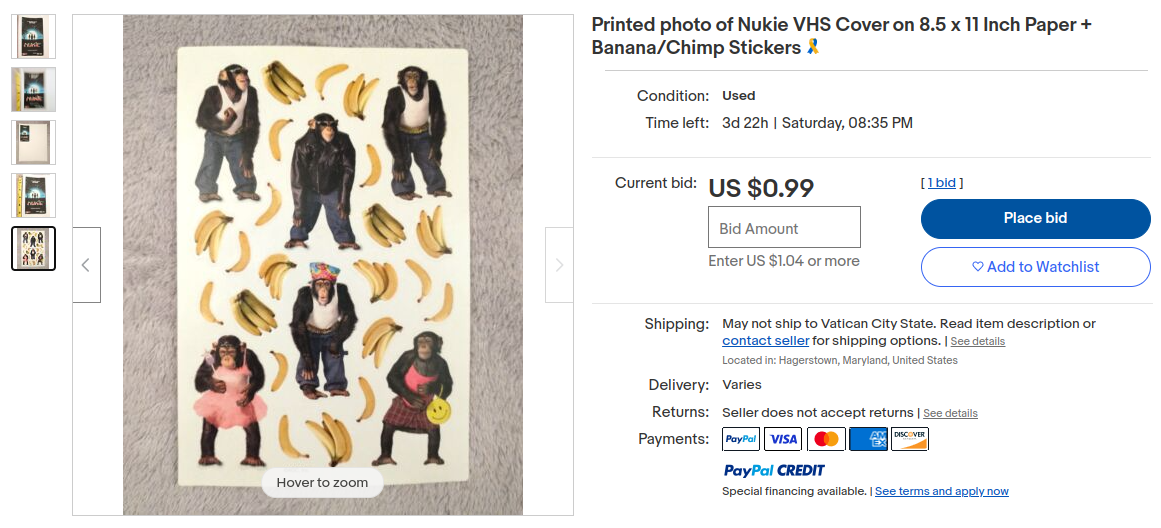Add item to Watchlist
Viewport: 1161px width, 528px height.
tap(1035, 267)
